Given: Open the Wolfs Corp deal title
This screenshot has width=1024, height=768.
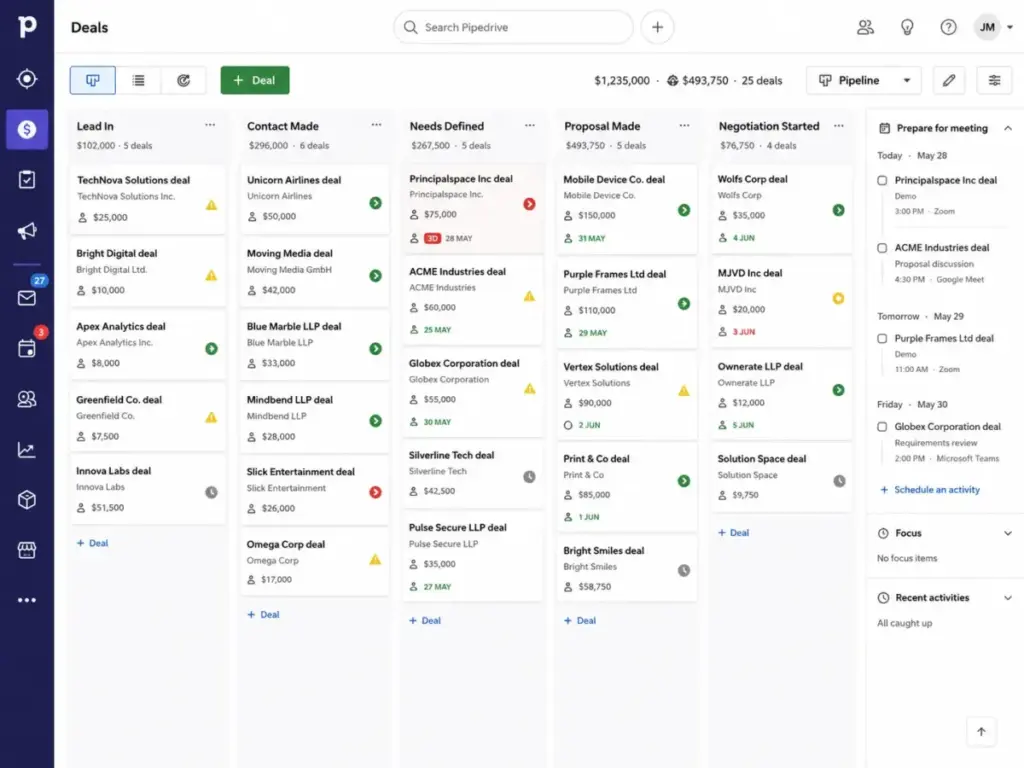Looking at the screenshot, I should tap(752, 179).
